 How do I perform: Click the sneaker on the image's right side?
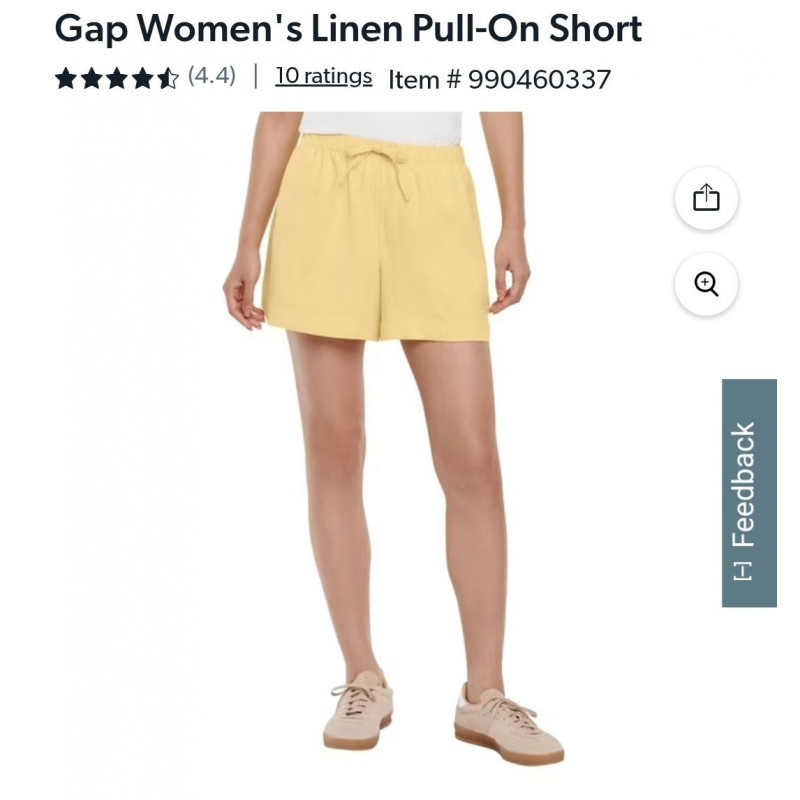tap(509, 724)
